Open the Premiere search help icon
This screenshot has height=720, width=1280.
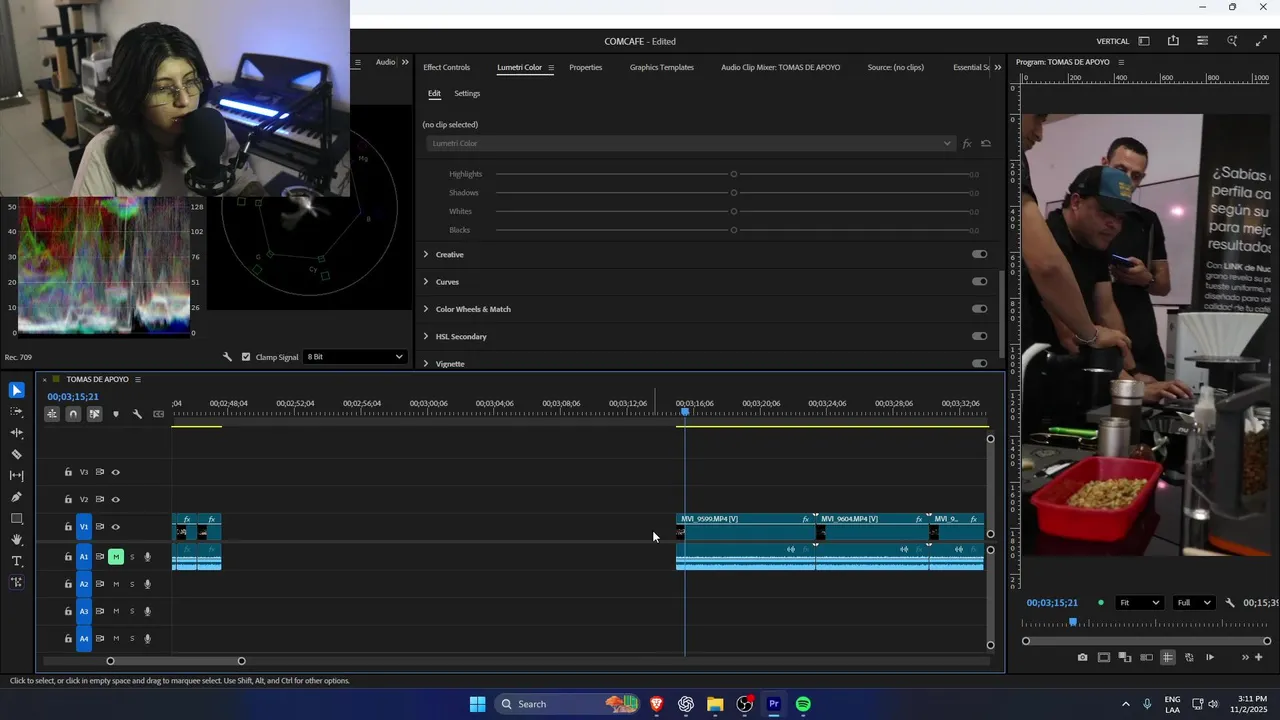pyautogui.click(x=1232, y=41)
